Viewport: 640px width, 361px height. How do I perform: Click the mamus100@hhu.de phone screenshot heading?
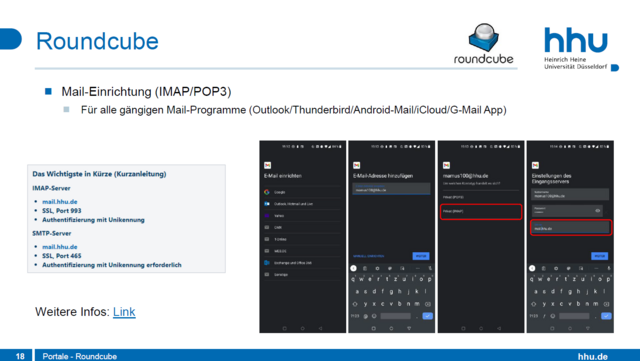pyautogui.click(x=465, y=176)
